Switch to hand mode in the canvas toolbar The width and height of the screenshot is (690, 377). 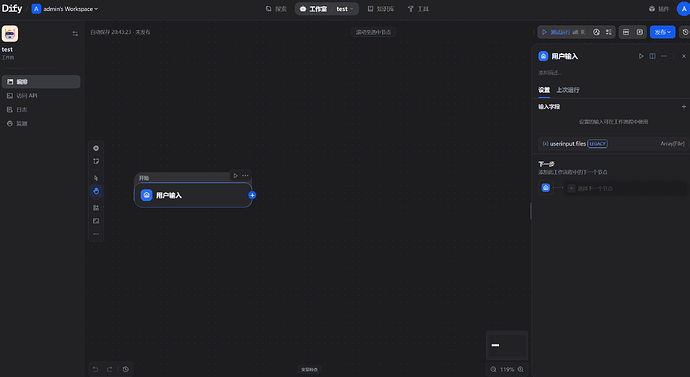(96, 191)
